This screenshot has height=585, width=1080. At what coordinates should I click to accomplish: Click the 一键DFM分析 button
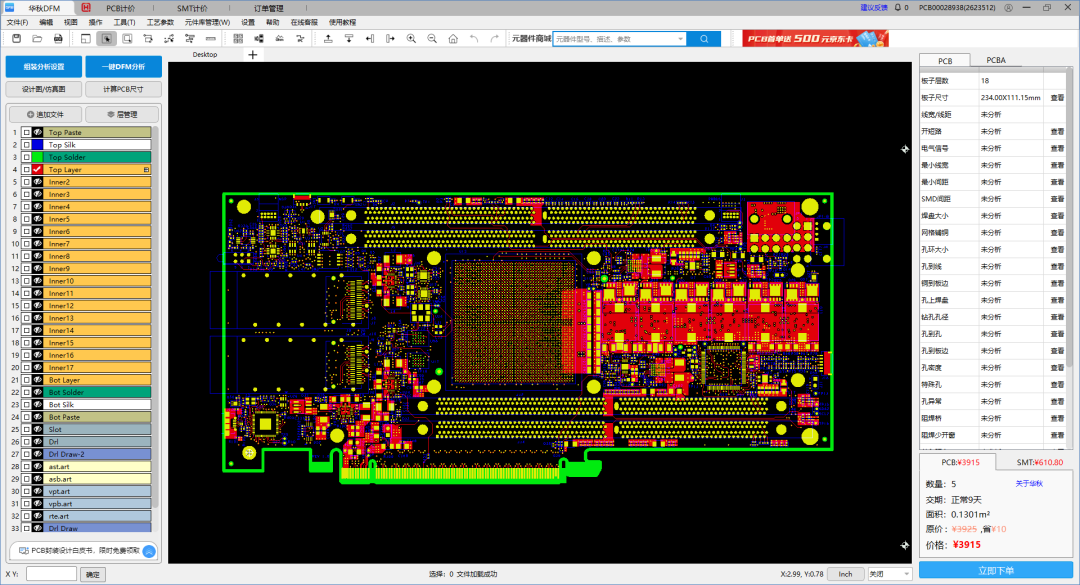122,67
